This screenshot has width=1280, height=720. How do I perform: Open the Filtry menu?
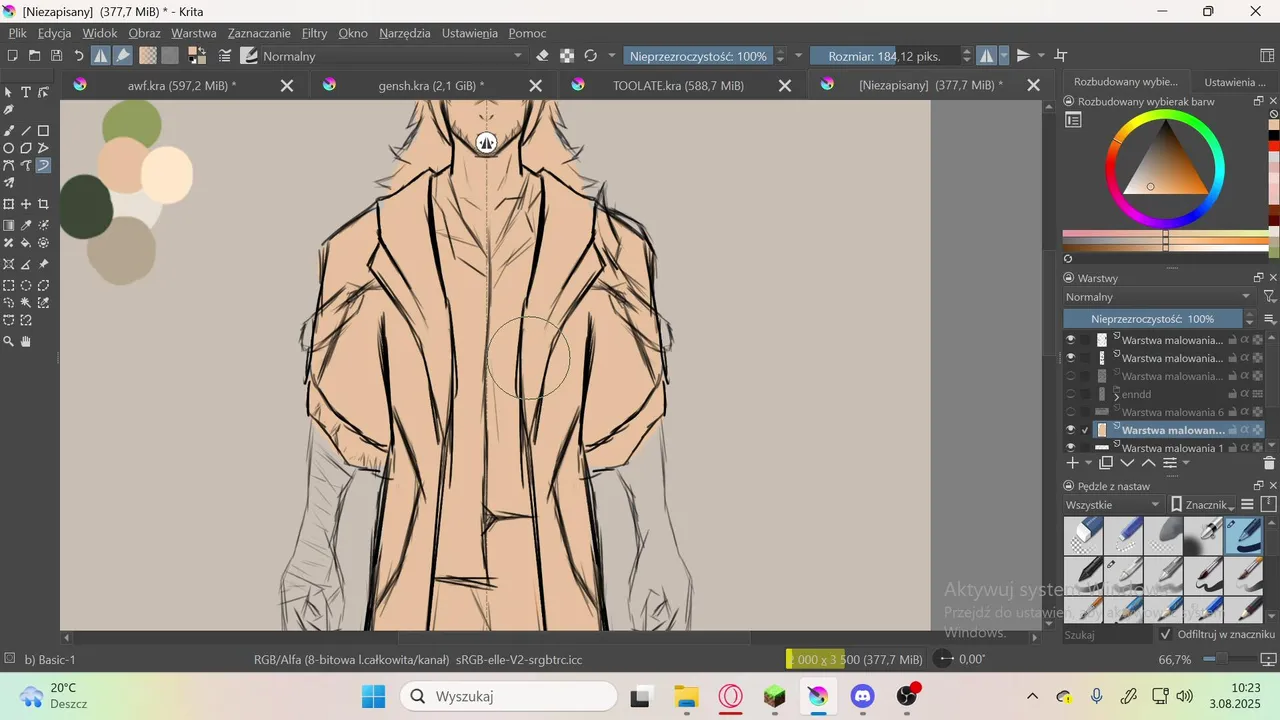click(314, 33)
